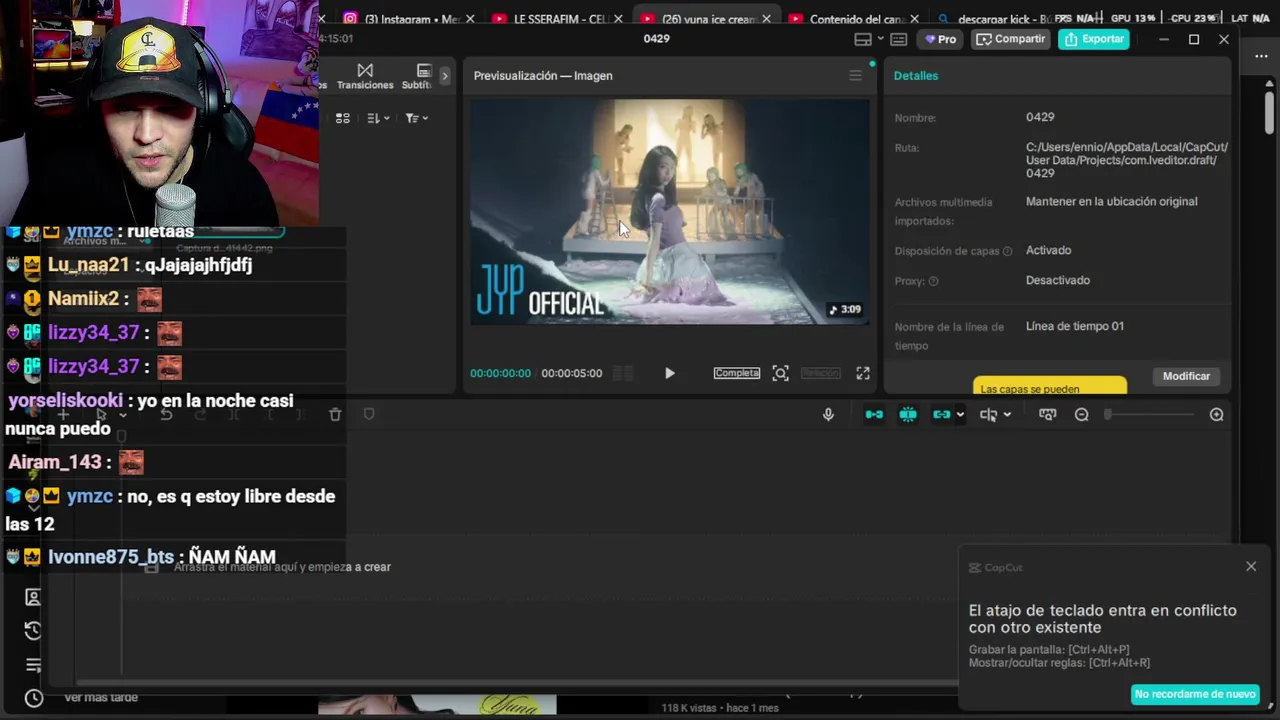Open the media sort order dropdown

coord(378,118)
